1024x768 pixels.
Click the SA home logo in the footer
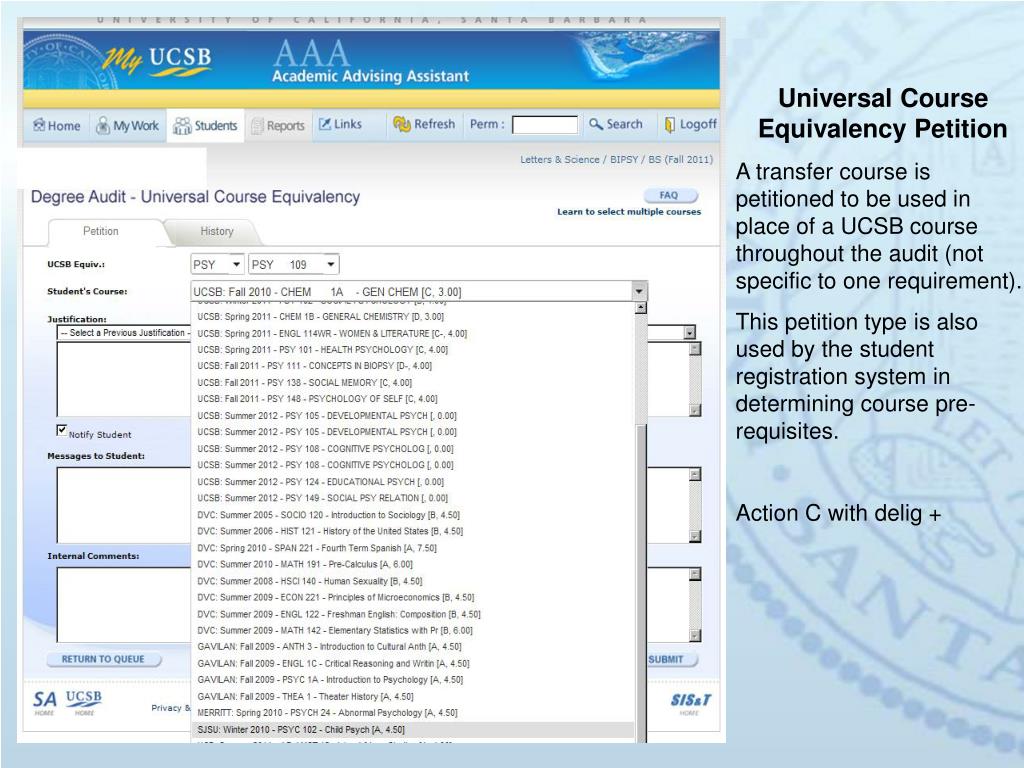click(x=44, y=702)
